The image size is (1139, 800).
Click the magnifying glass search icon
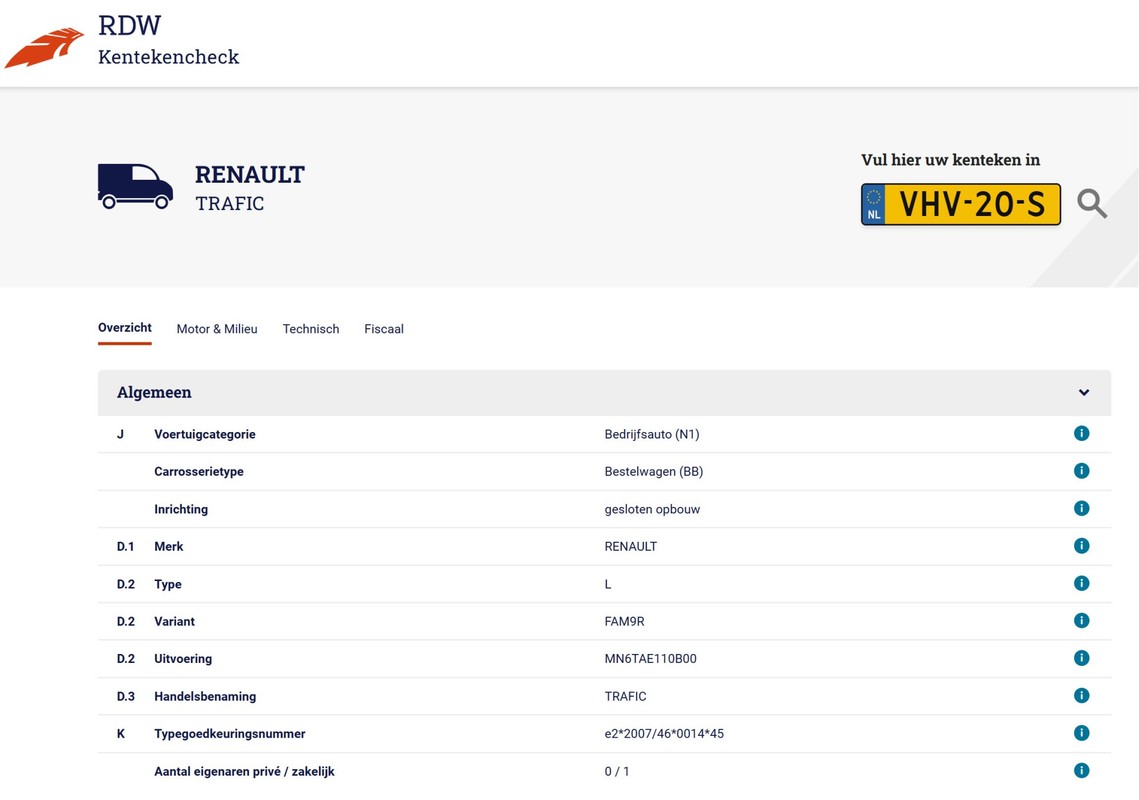[1092, 203]
